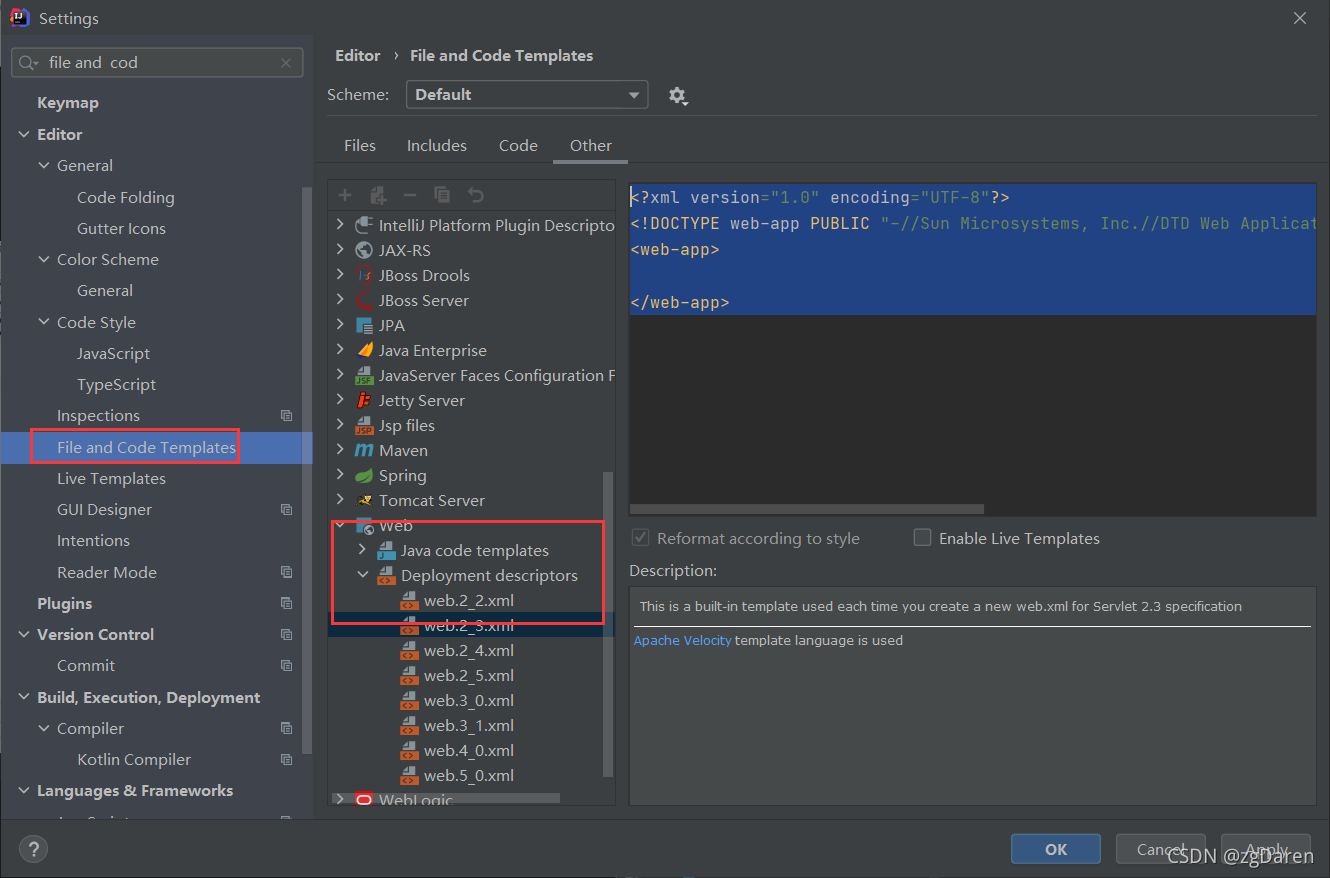Screen dimensions: 1330x878
Task: Click the Reset to default revert icon
Action: coord(476,195)
